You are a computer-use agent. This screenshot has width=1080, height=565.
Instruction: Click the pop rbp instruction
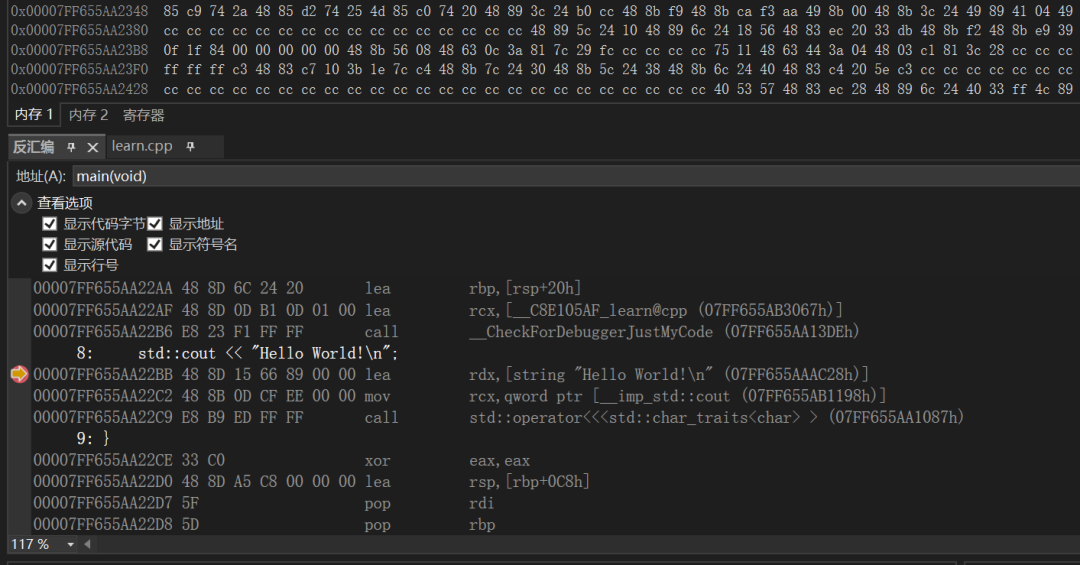pos(264,524)
